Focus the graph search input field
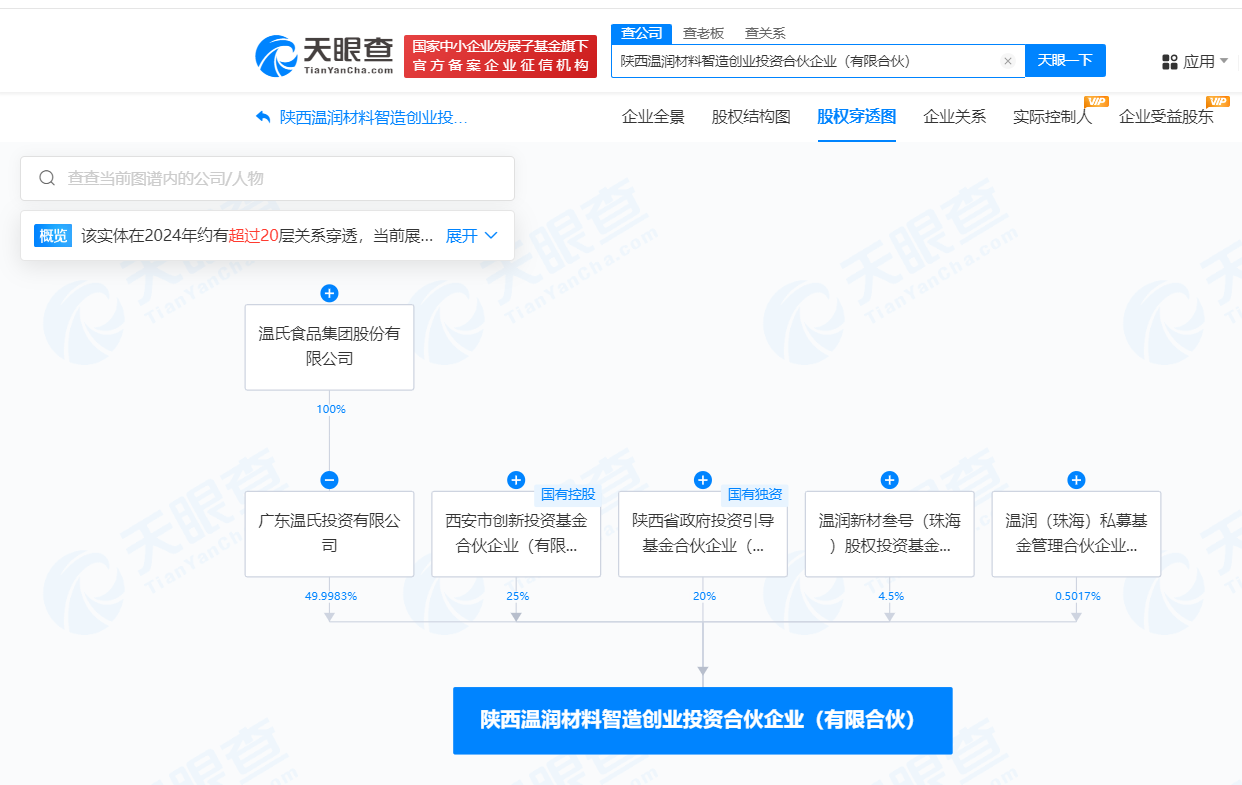1242x785 pixels. (x=280, y=178)
